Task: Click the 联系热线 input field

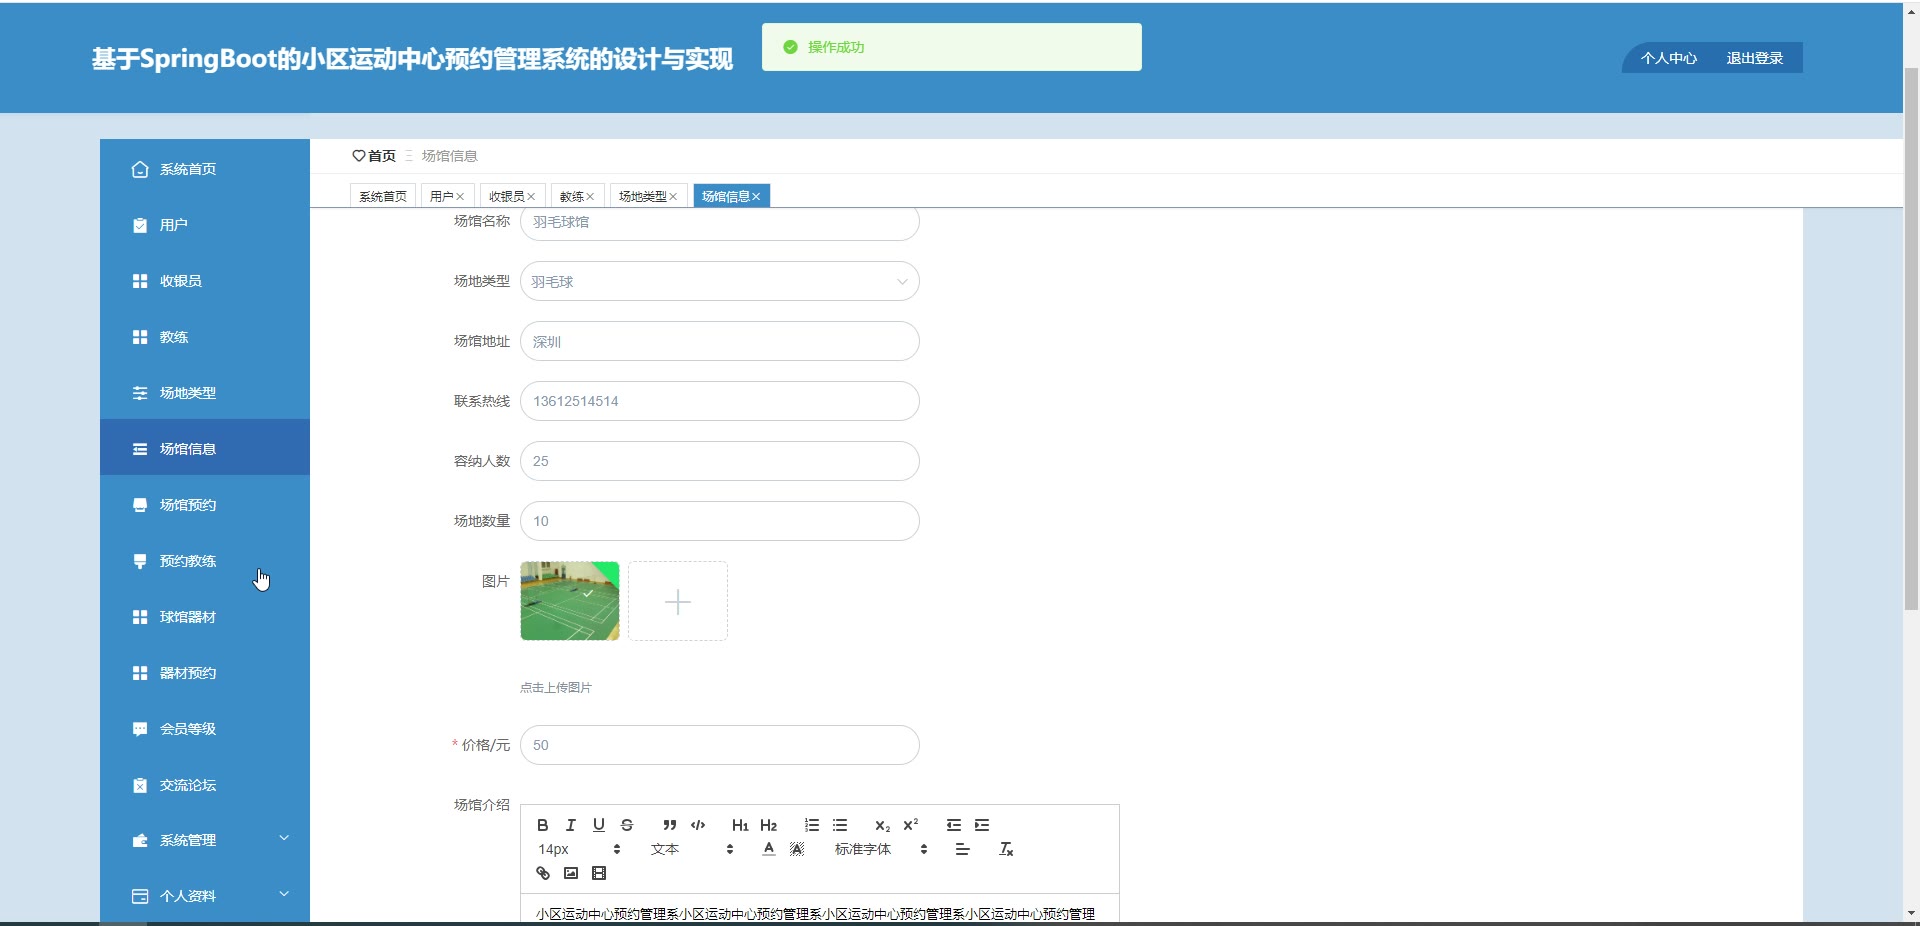Action: click(720, 401)
